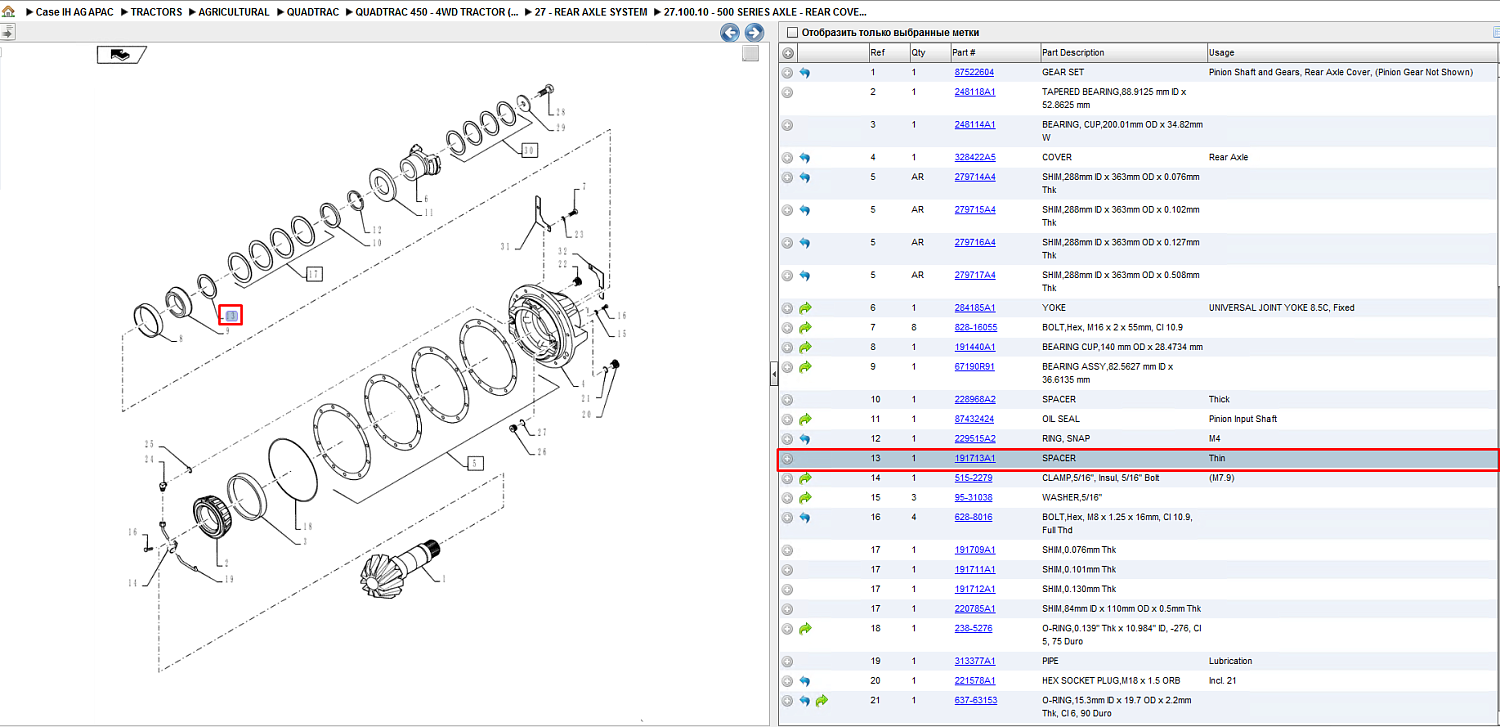
Task: Click the green arrow on the BEARING CUP row
Action: pyautogui.click(x=805, y=347)
